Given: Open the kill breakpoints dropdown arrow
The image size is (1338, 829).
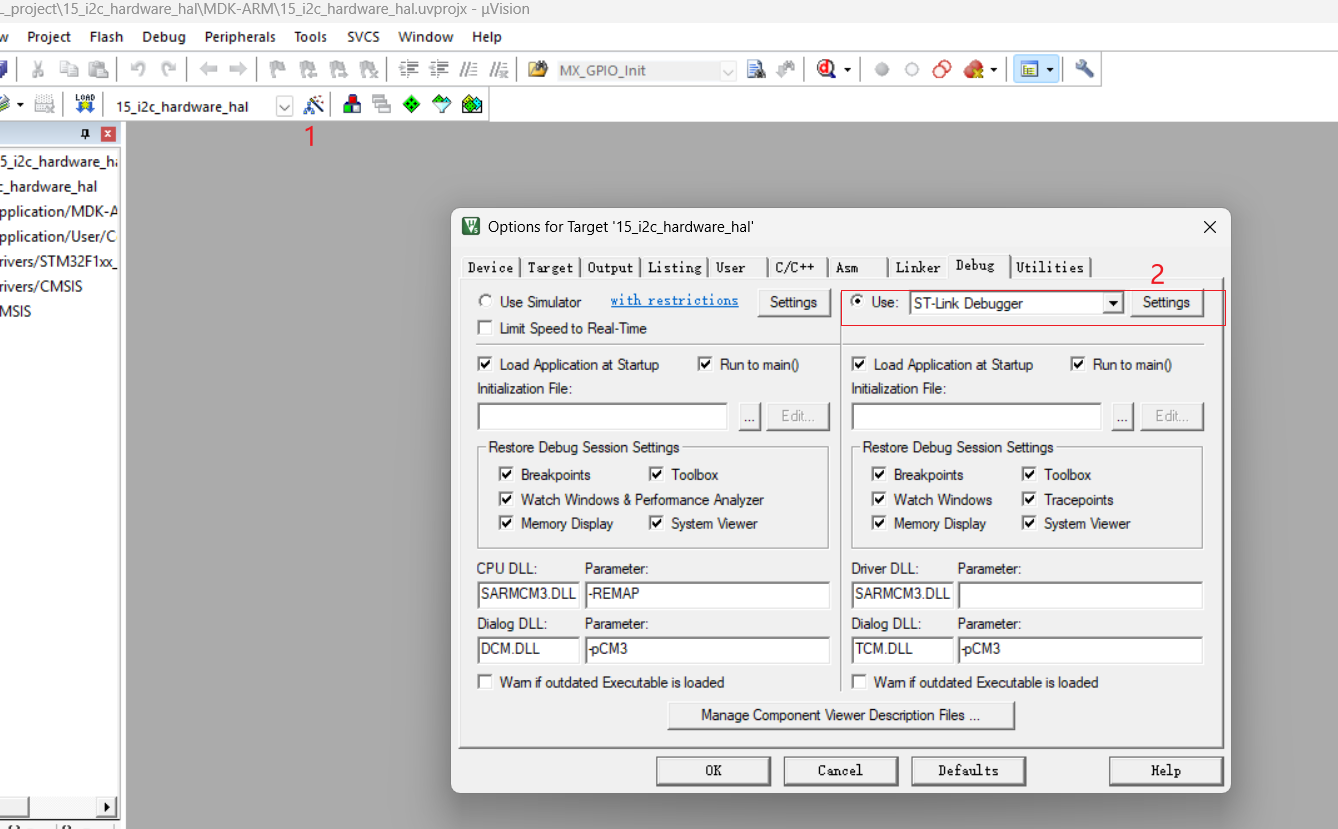Looking at the screenshot, I should pyautogui.click(x=994, y=70).
